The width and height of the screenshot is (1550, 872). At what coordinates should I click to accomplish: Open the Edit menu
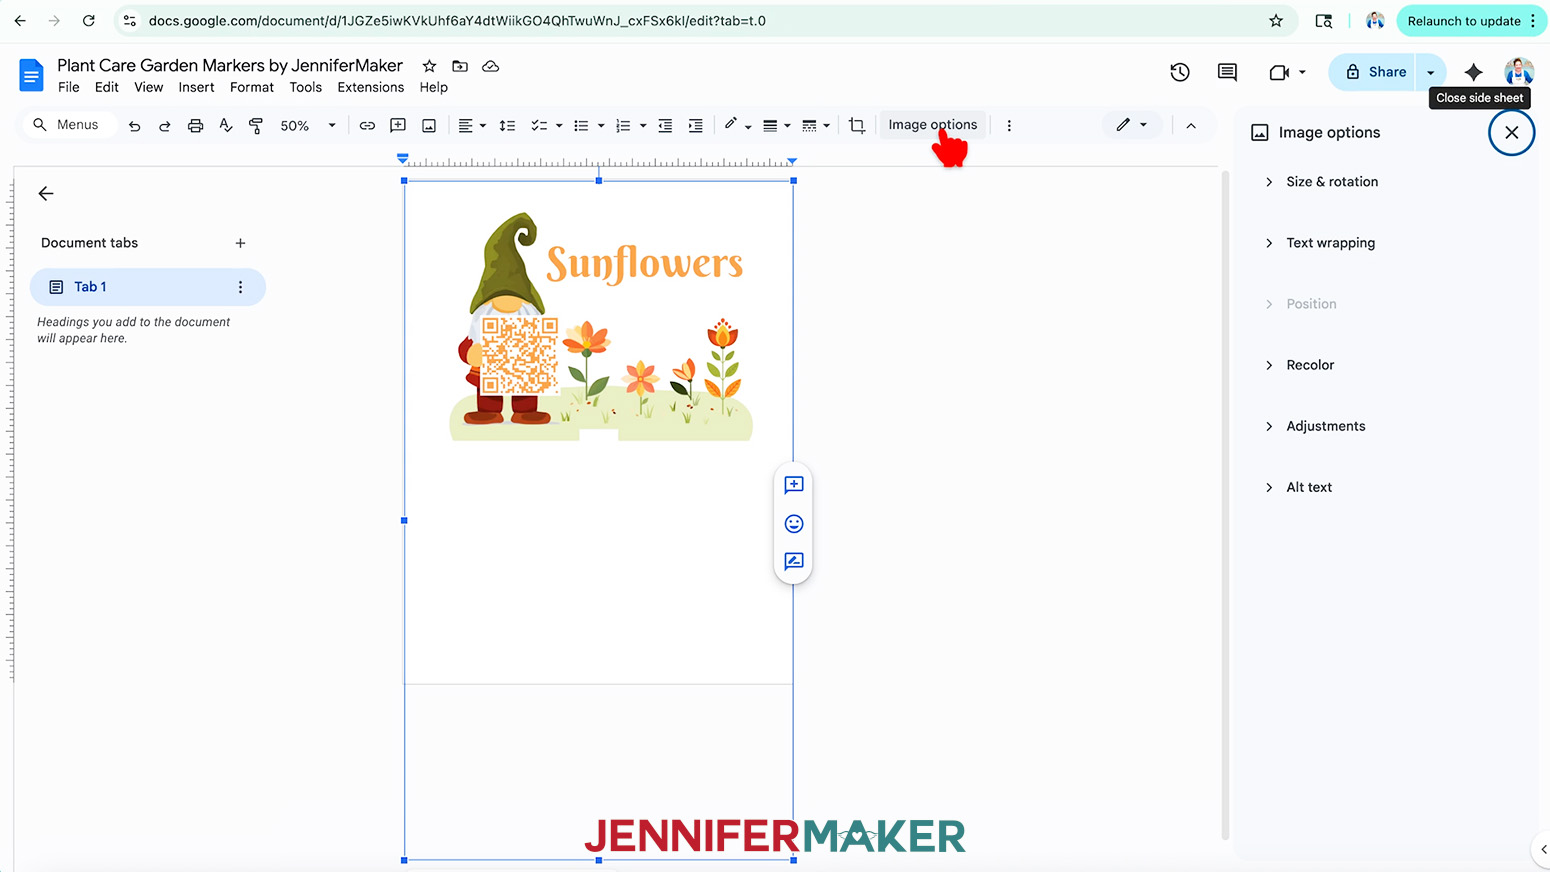tap(107, 88)
